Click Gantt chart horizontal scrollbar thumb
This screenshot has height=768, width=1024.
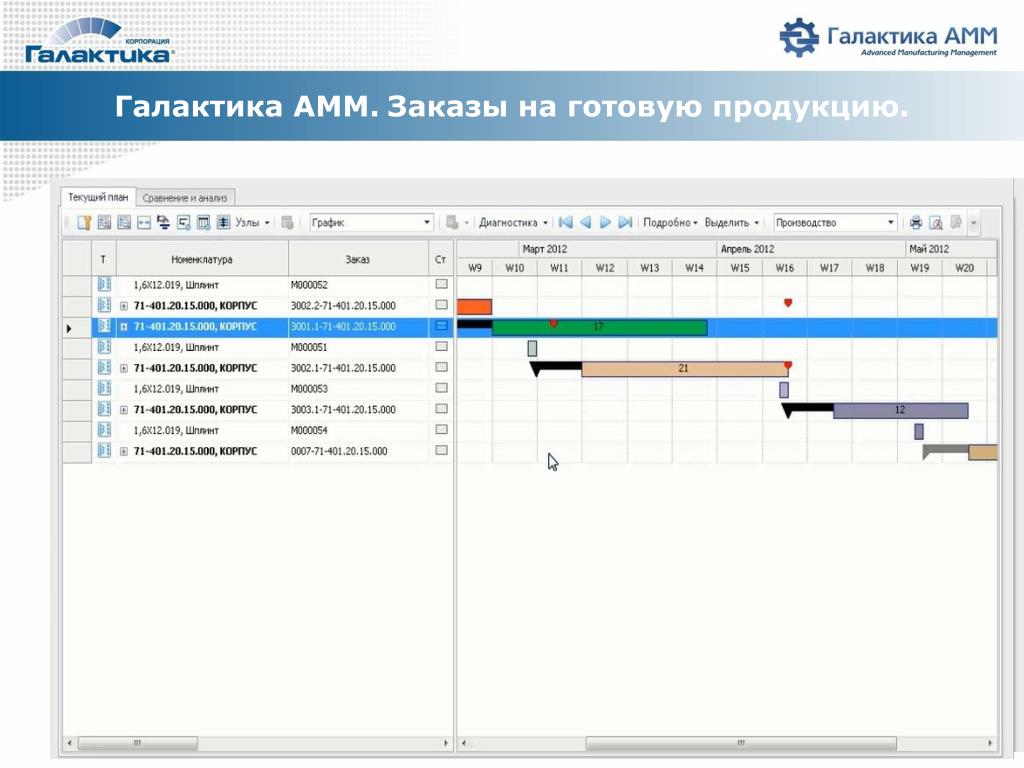741,743
